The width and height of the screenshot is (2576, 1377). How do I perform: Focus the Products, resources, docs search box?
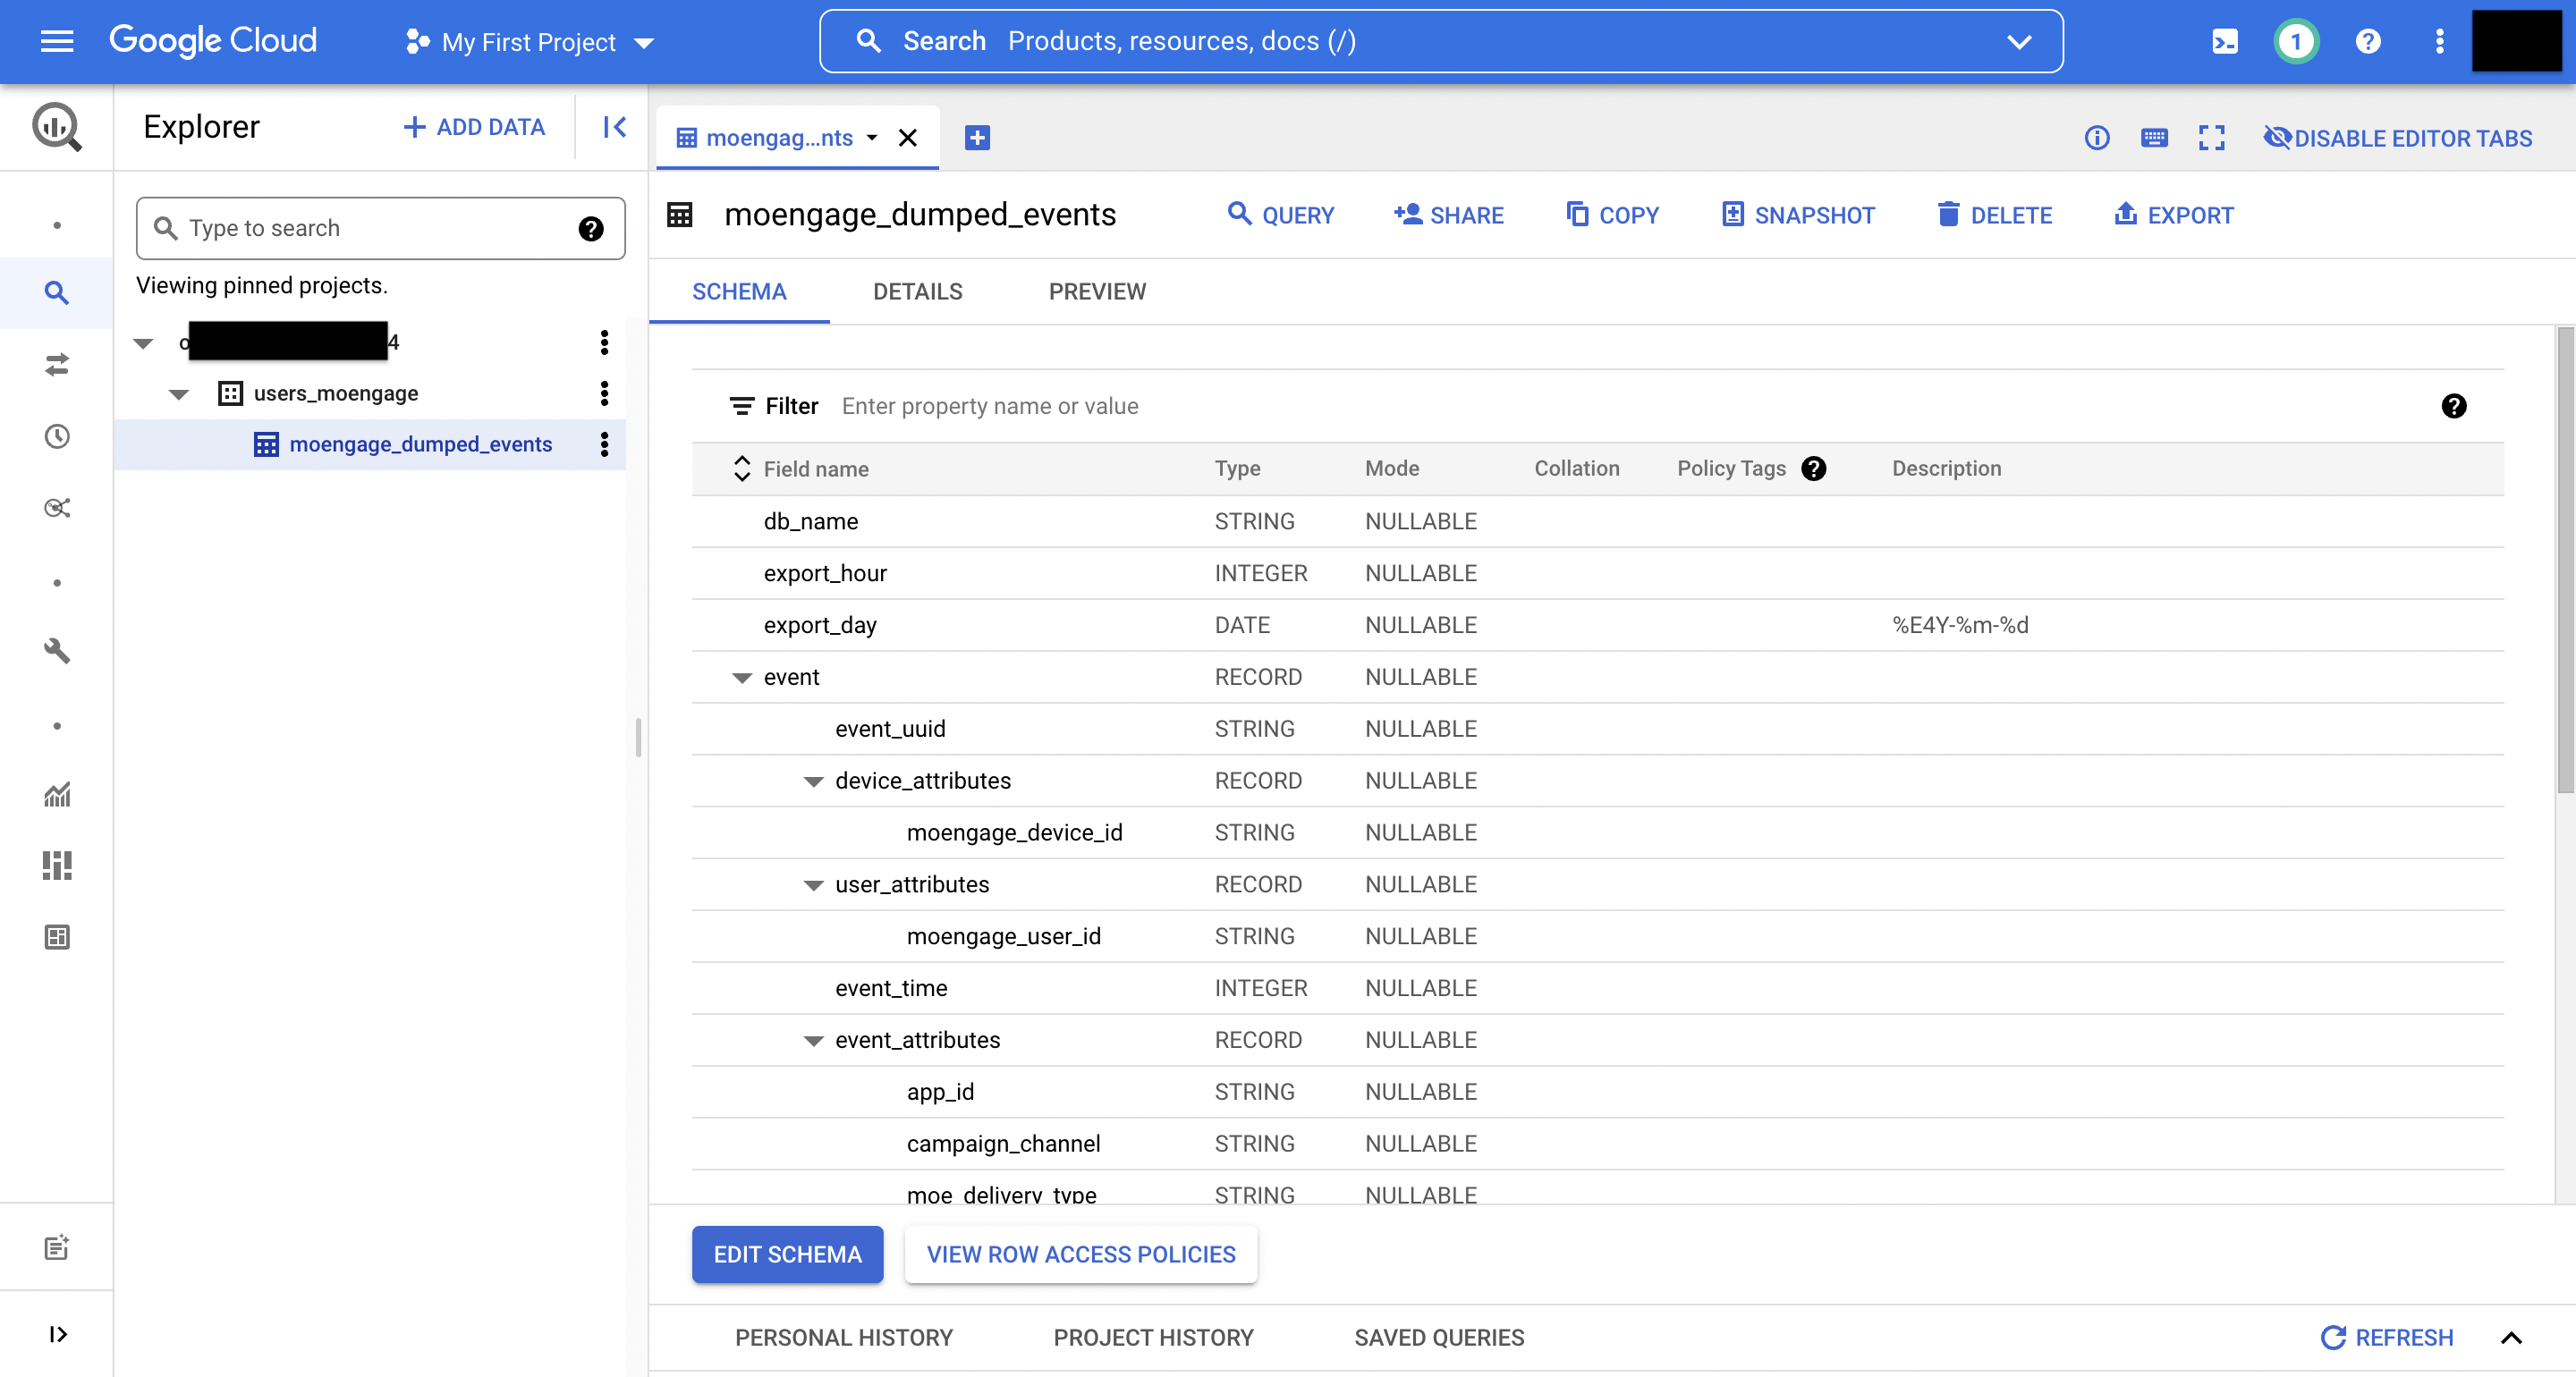1440,41
